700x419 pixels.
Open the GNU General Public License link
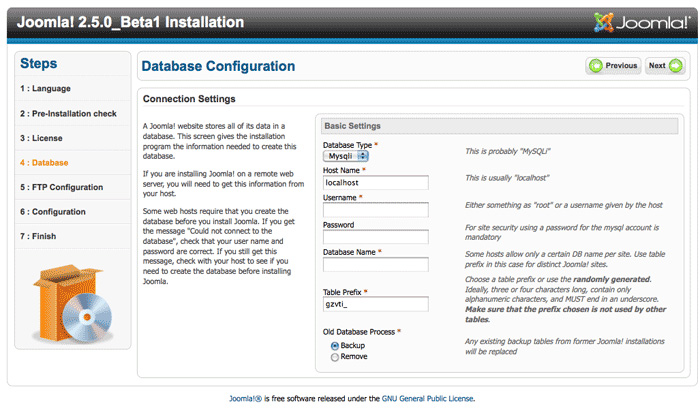(x=427, y=398)
